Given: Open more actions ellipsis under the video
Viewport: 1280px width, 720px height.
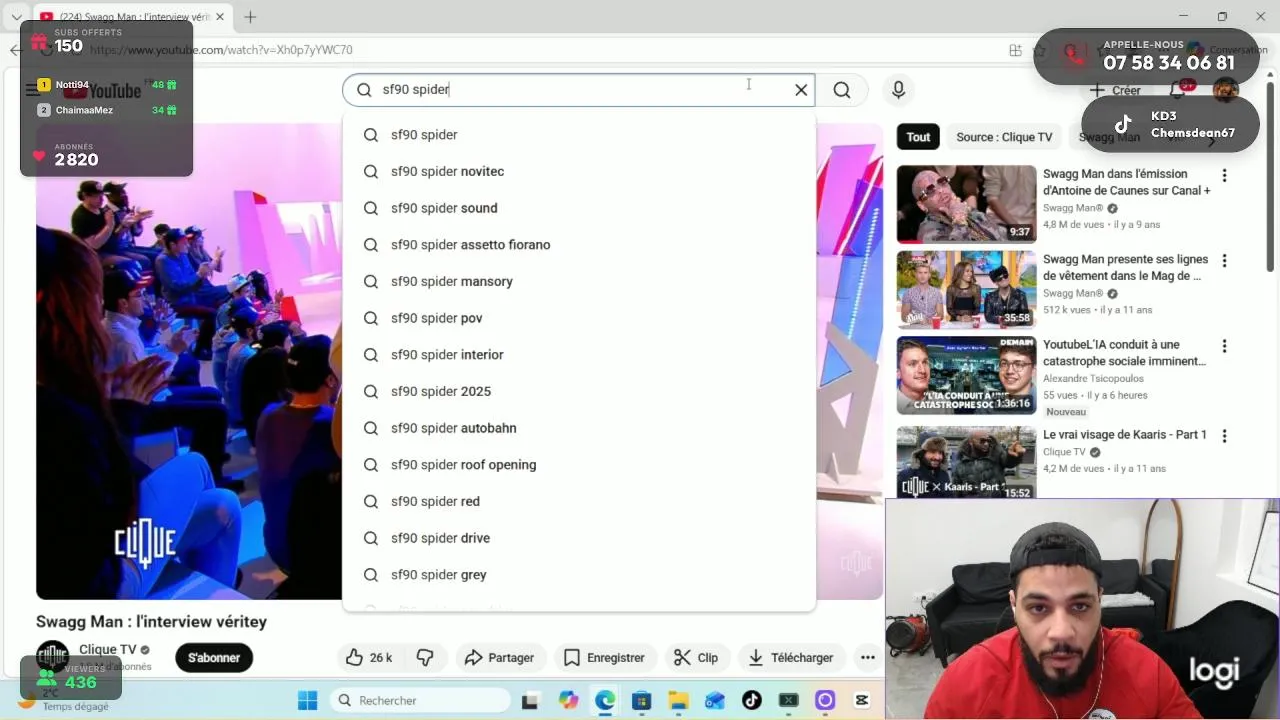Looking at the screenshot, I should point(868,658).
